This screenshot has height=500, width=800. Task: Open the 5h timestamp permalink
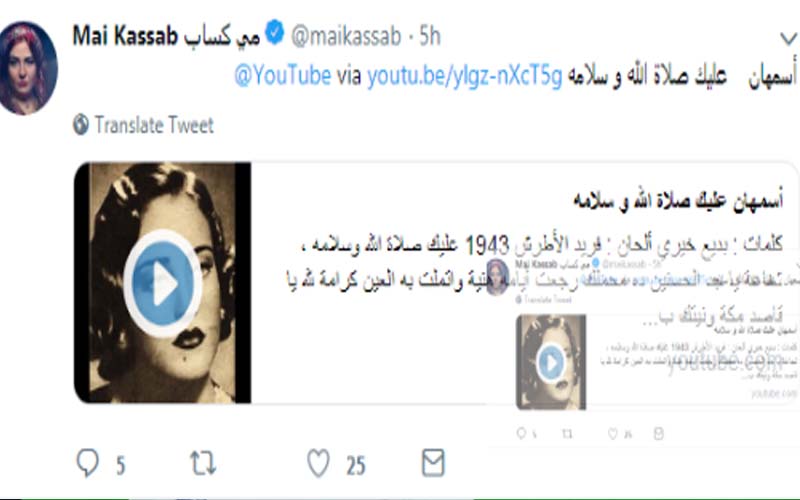click(x=430, y=36)
